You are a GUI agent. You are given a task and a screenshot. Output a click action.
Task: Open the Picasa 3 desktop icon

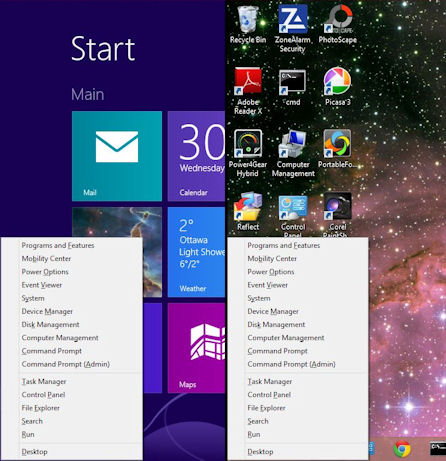tap(338, 87)
